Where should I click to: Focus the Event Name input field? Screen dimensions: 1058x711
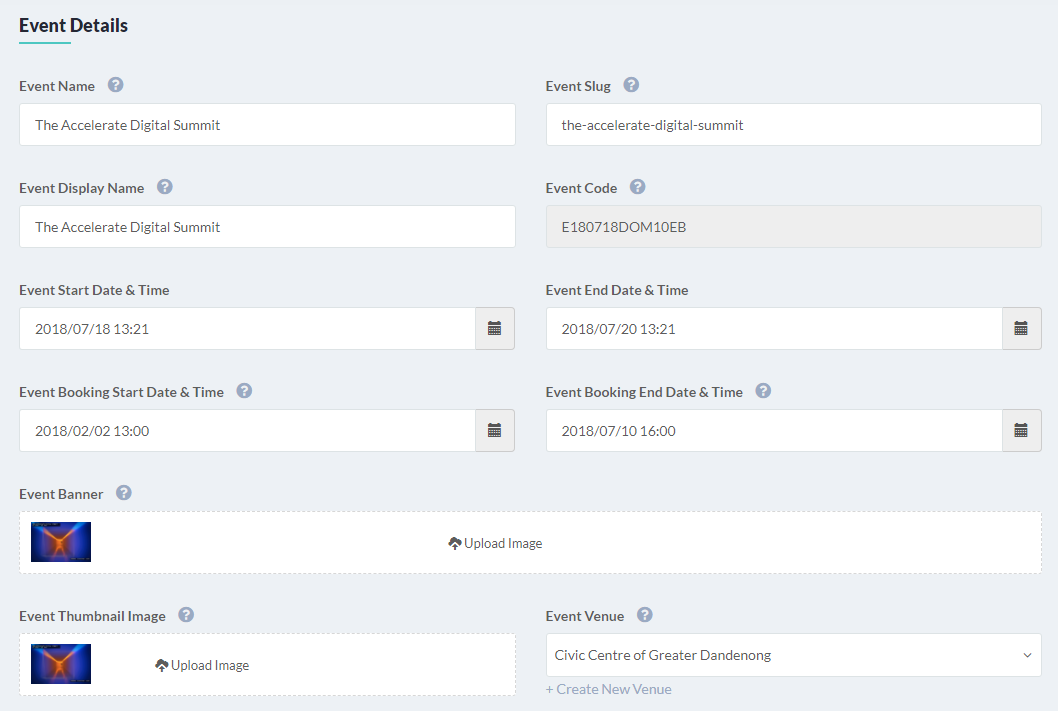267,125
